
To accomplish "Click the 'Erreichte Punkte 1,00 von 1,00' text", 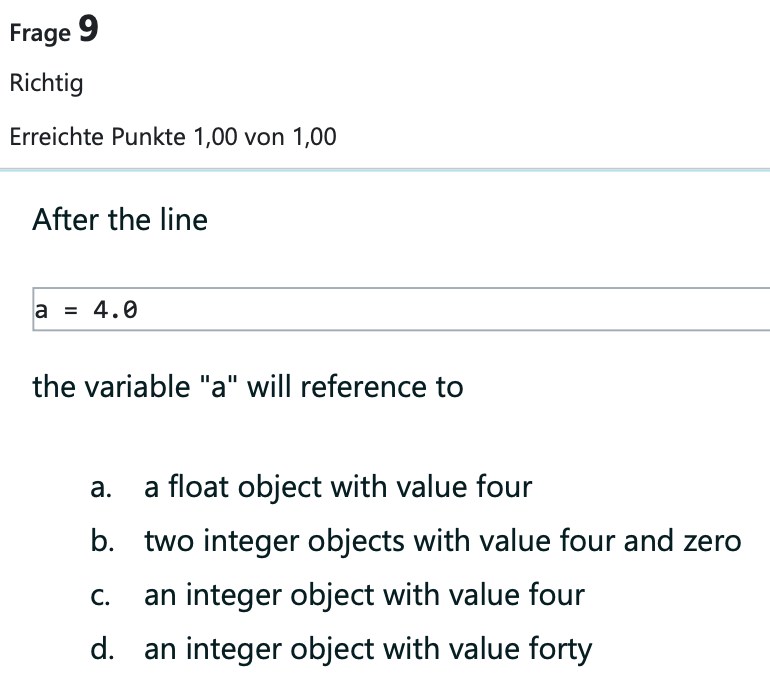I will pyautogui.click(x=173, y=137).
